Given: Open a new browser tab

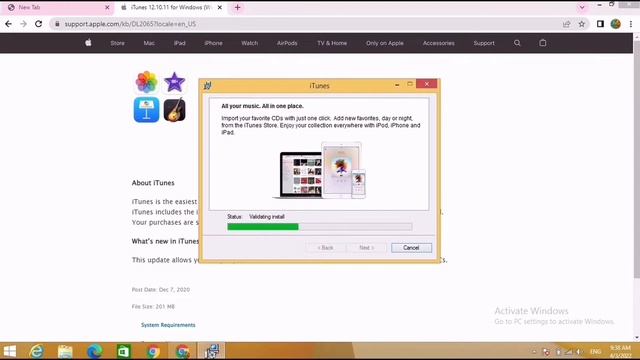Looking at the screenshot, I should point(238,7).
